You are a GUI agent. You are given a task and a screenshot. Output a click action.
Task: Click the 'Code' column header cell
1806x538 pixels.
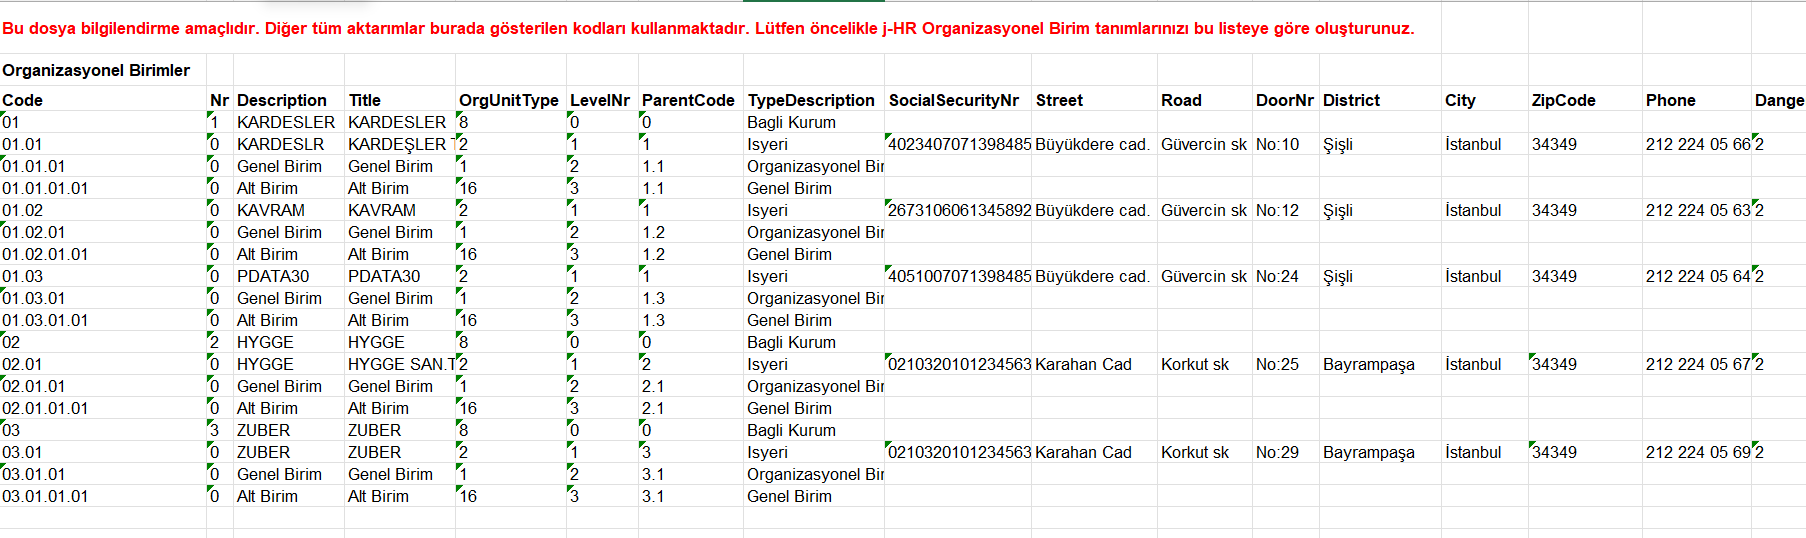[23, 100]
